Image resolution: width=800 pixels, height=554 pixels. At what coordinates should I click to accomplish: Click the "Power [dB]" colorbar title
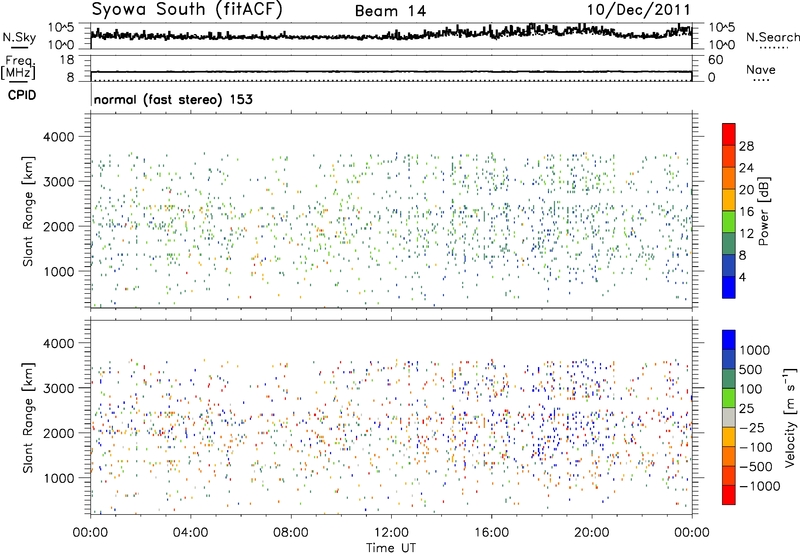click(763, 211)
